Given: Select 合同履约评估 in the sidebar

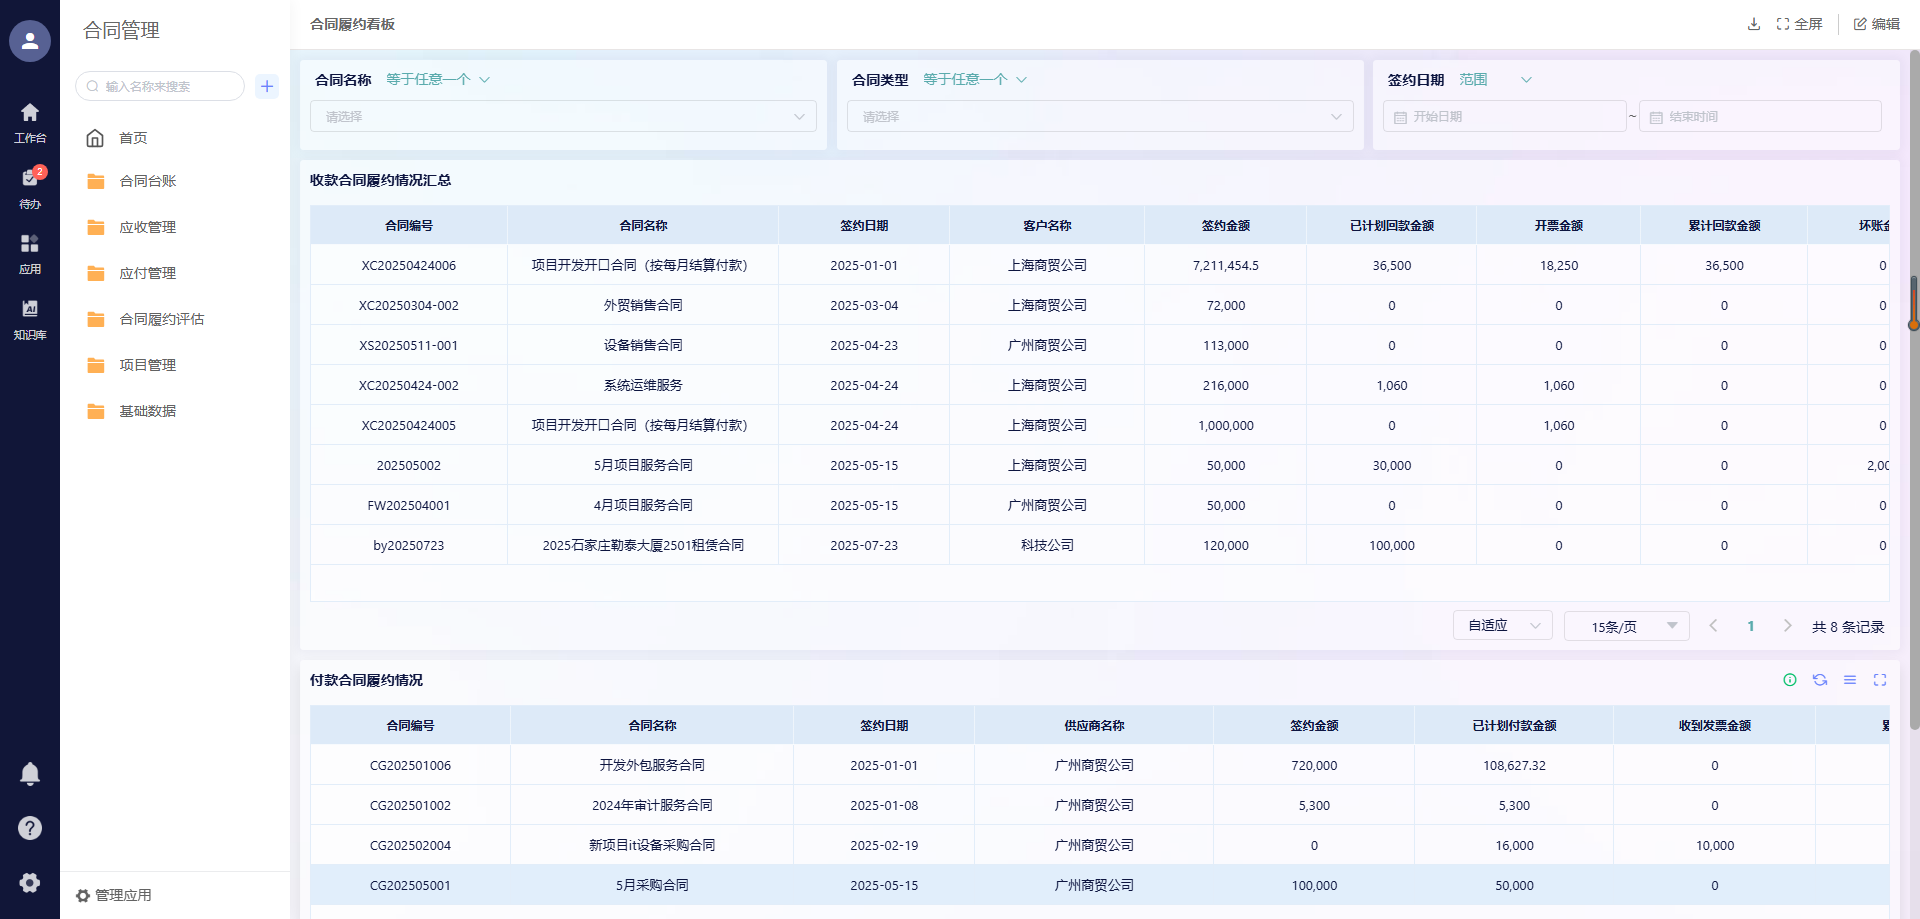Looking at the screenshot, I should click(161, 319).
